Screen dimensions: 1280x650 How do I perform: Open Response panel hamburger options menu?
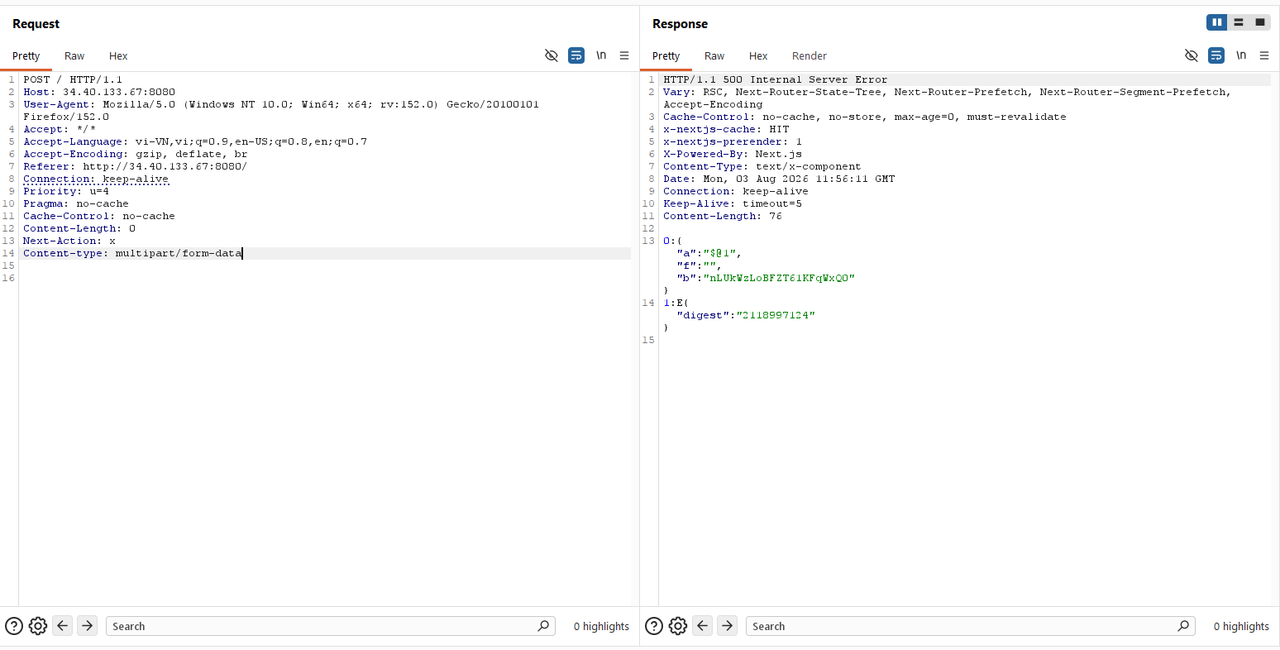point(1264,56)
